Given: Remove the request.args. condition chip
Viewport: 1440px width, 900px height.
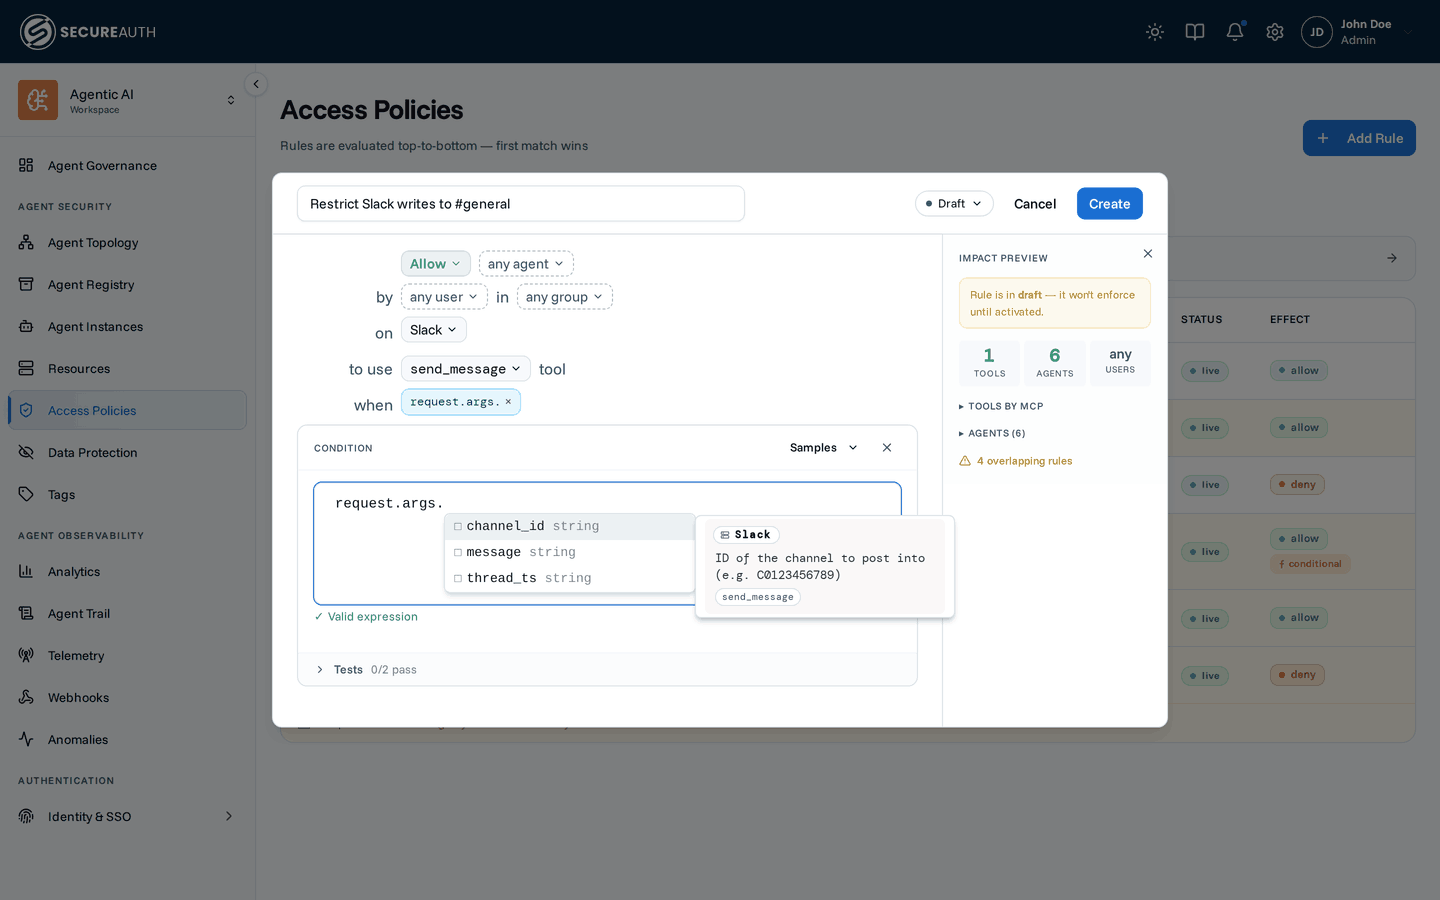Looking at the screenshot, I should (x=508, y=402).
